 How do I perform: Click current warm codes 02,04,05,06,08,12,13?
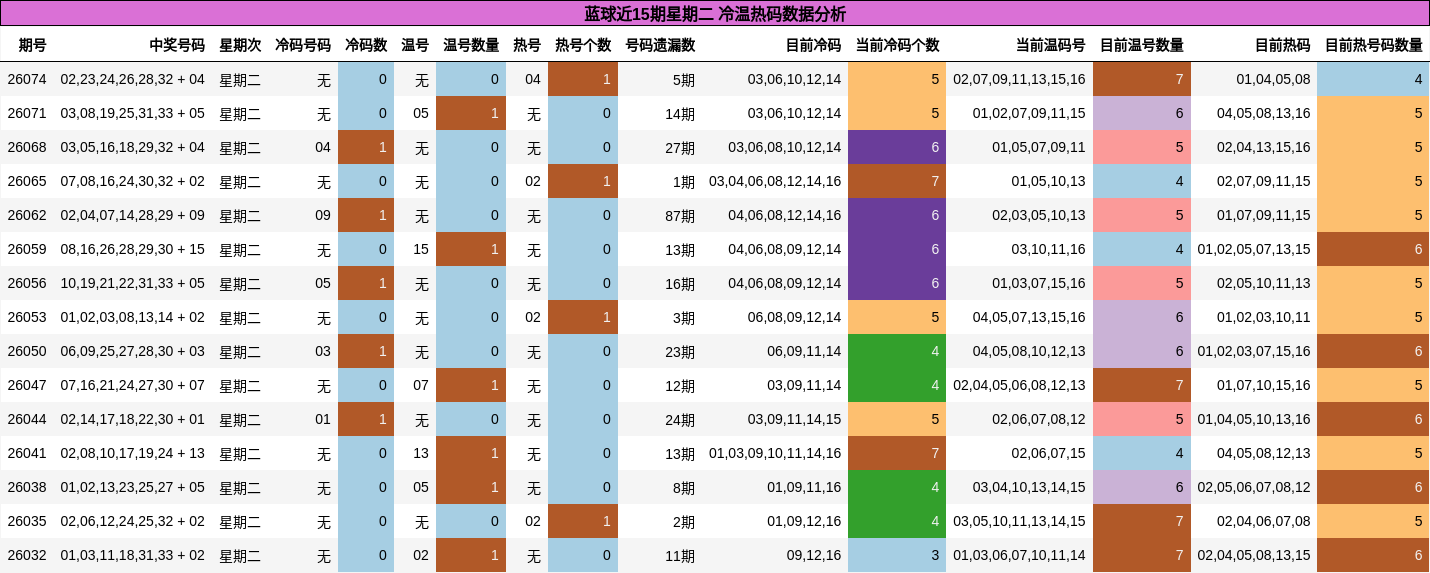[1019, 385]
